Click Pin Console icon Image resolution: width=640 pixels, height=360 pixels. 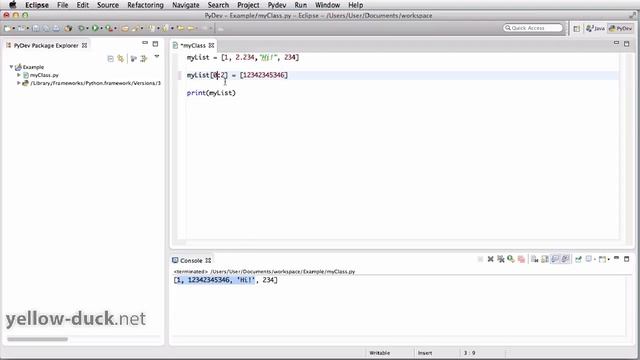pyautogui.click(x=578, y=259)
